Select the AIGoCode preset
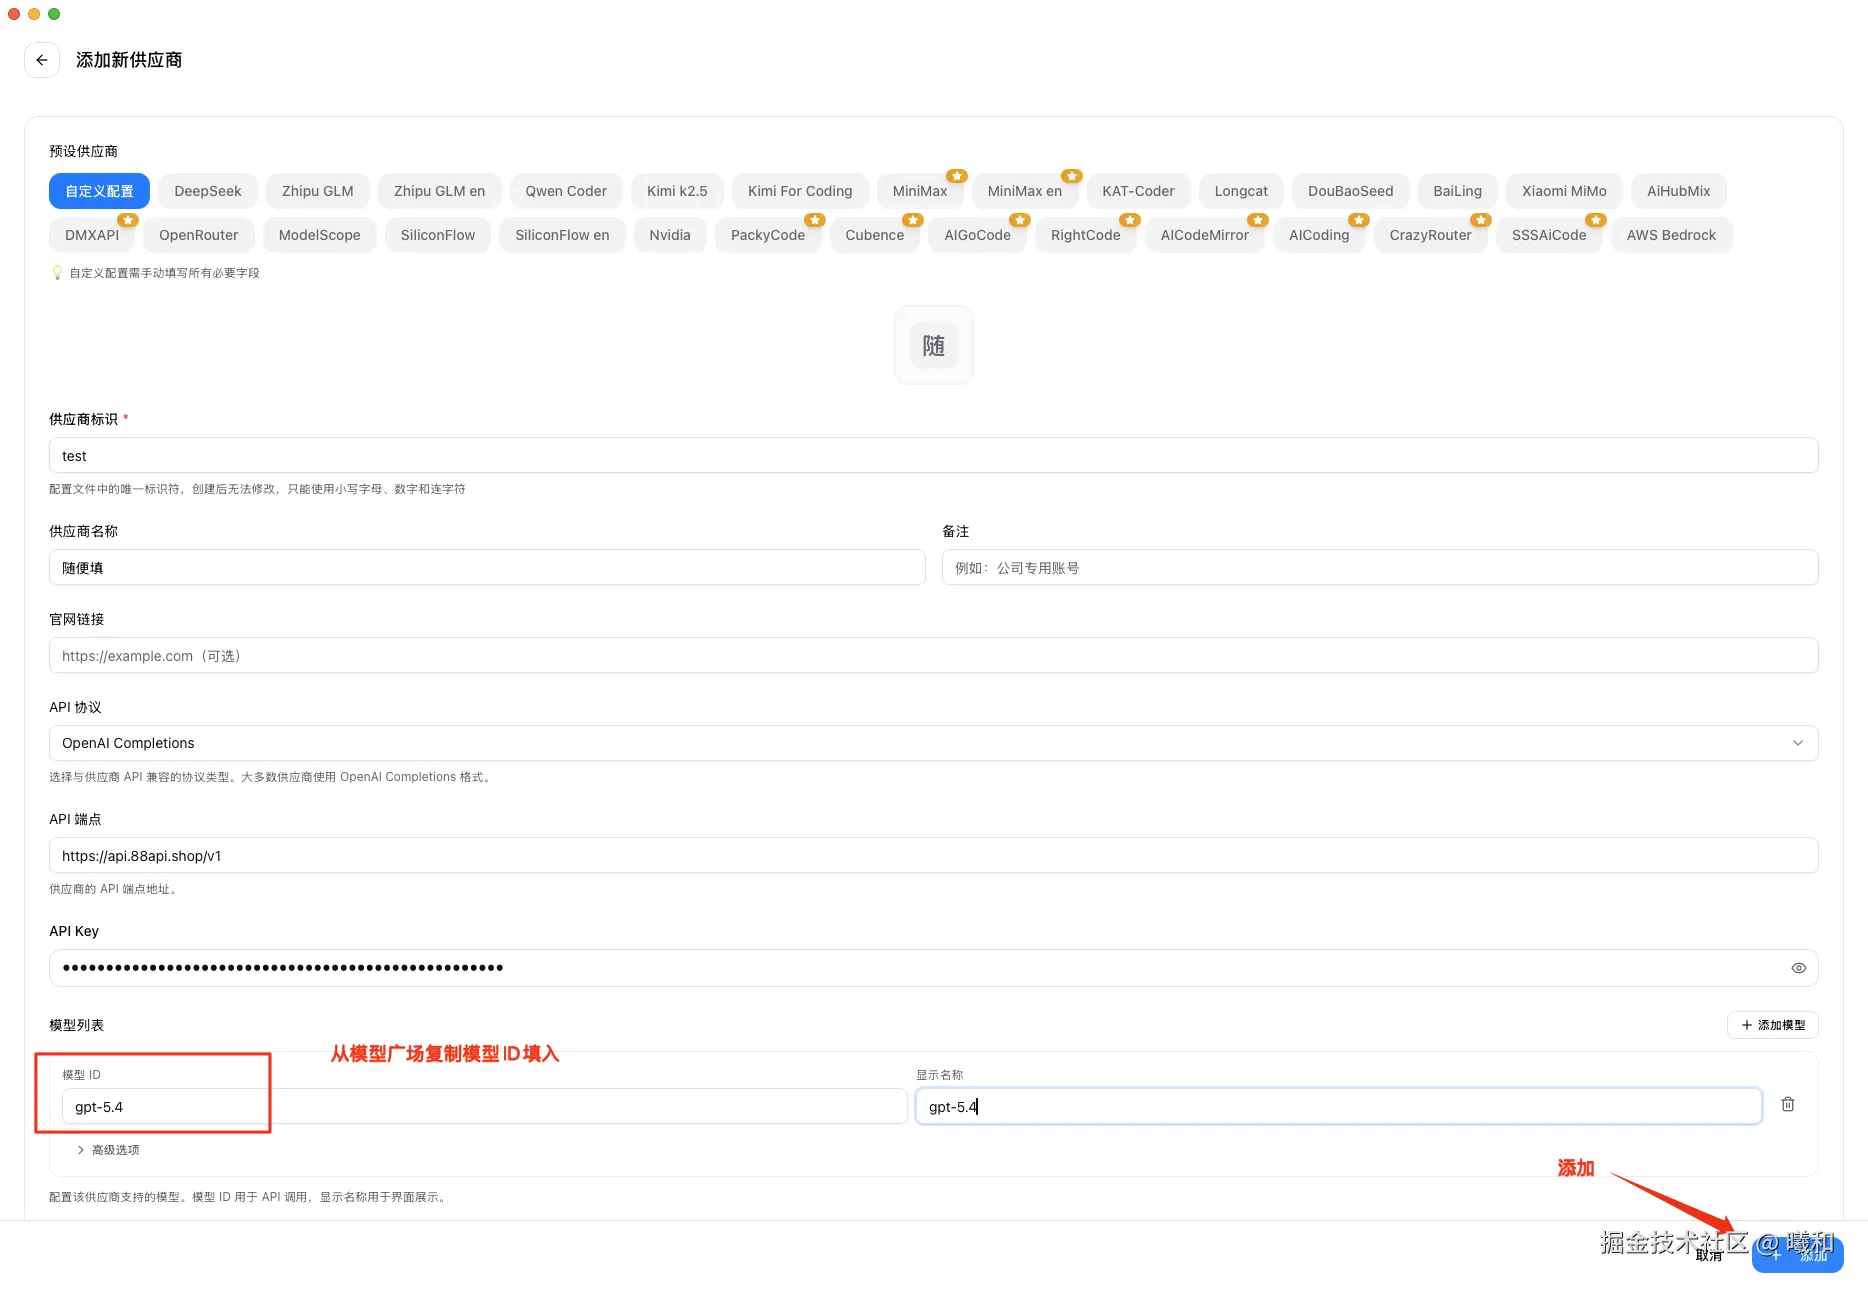The width and height of the screenshot is (1868, 1289). pyautogui.click(x=978, y=235)
